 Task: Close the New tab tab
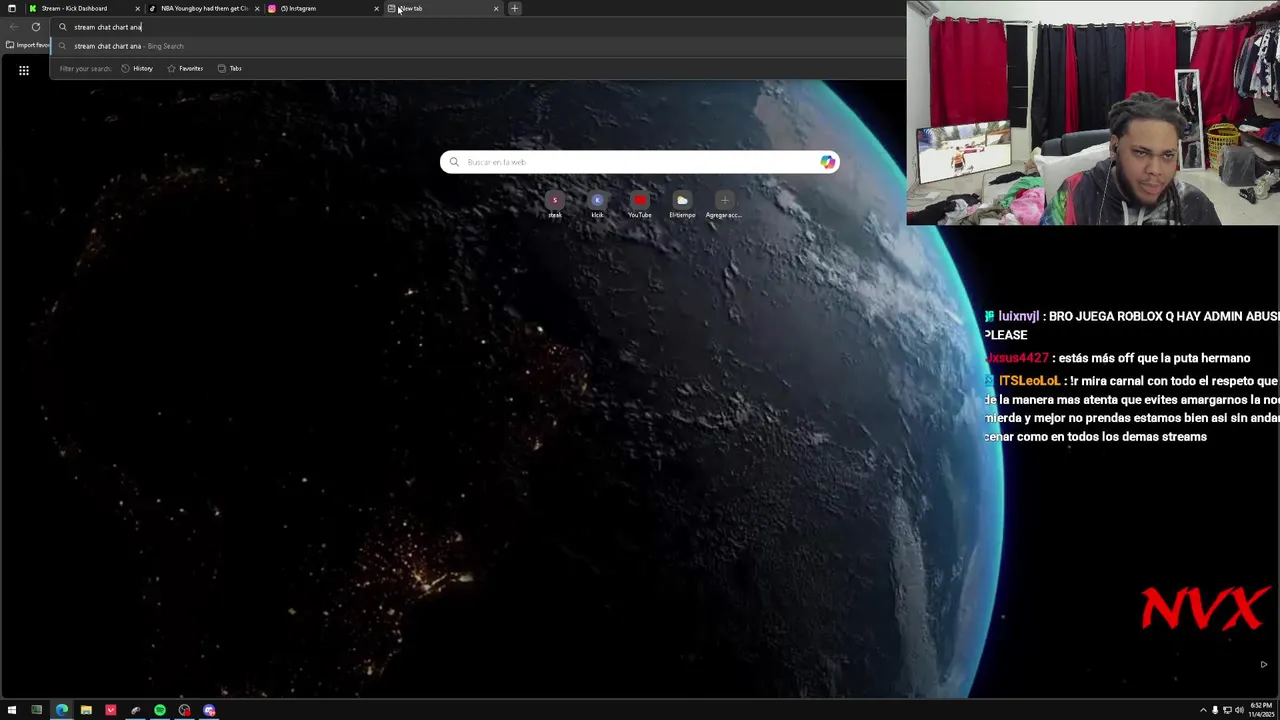point(496,8)
